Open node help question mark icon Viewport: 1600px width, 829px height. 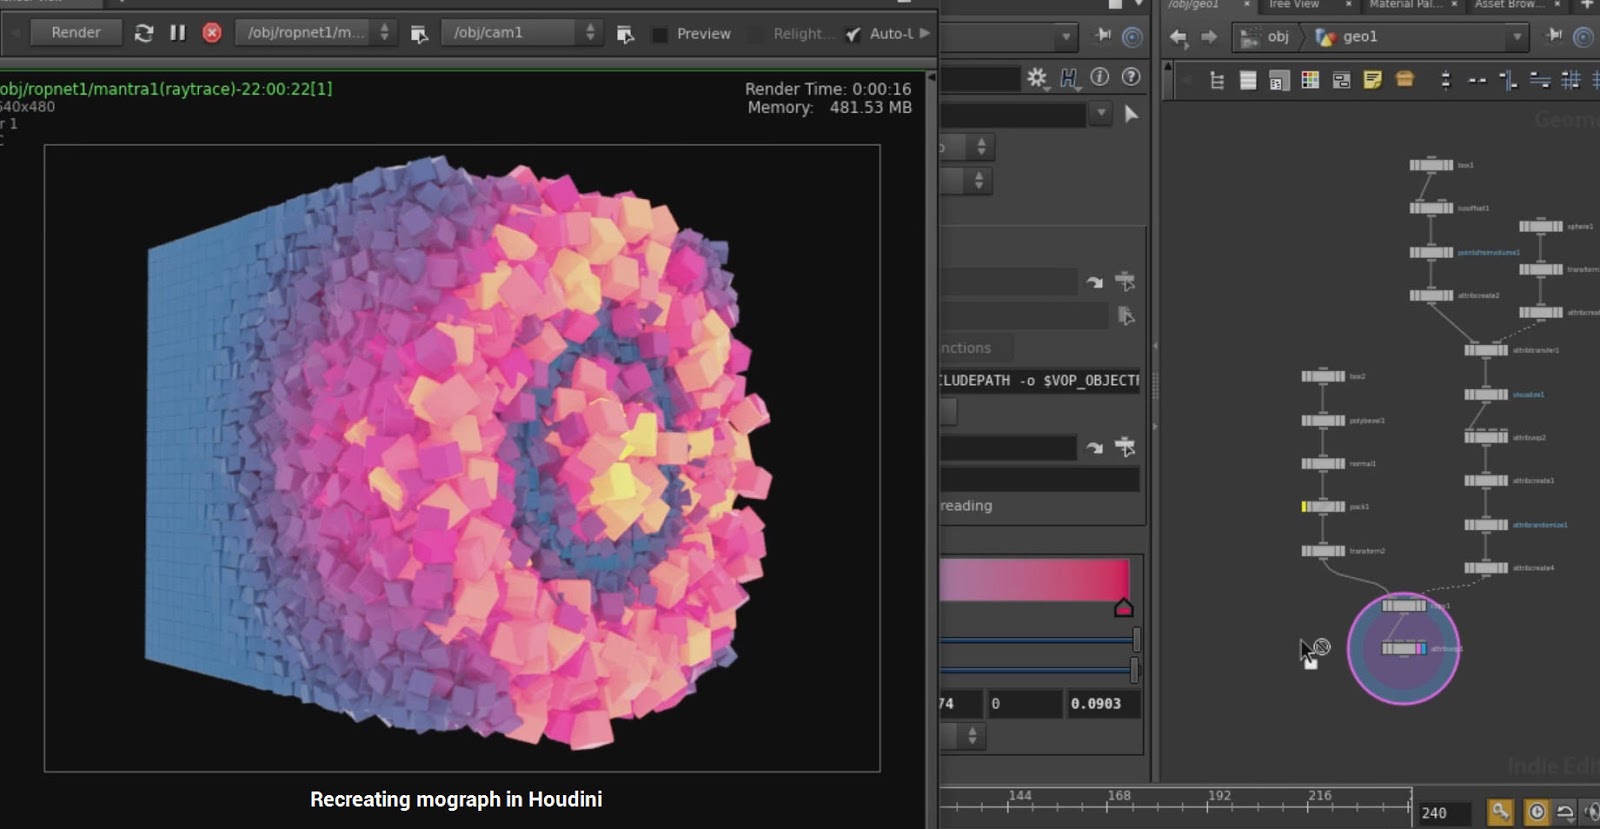coord(1131,77)
